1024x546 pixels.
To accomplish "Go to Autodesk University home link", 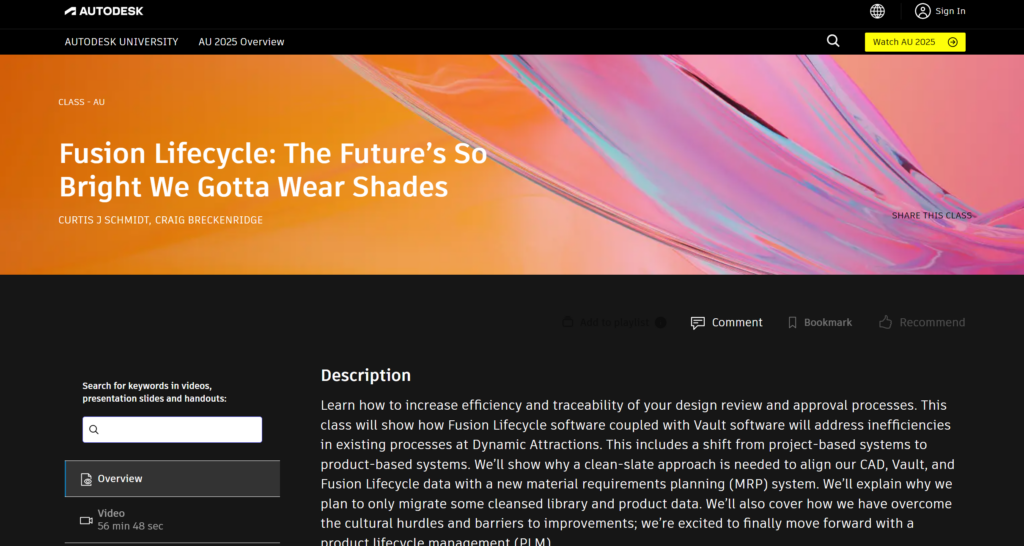I will [121, 42].
